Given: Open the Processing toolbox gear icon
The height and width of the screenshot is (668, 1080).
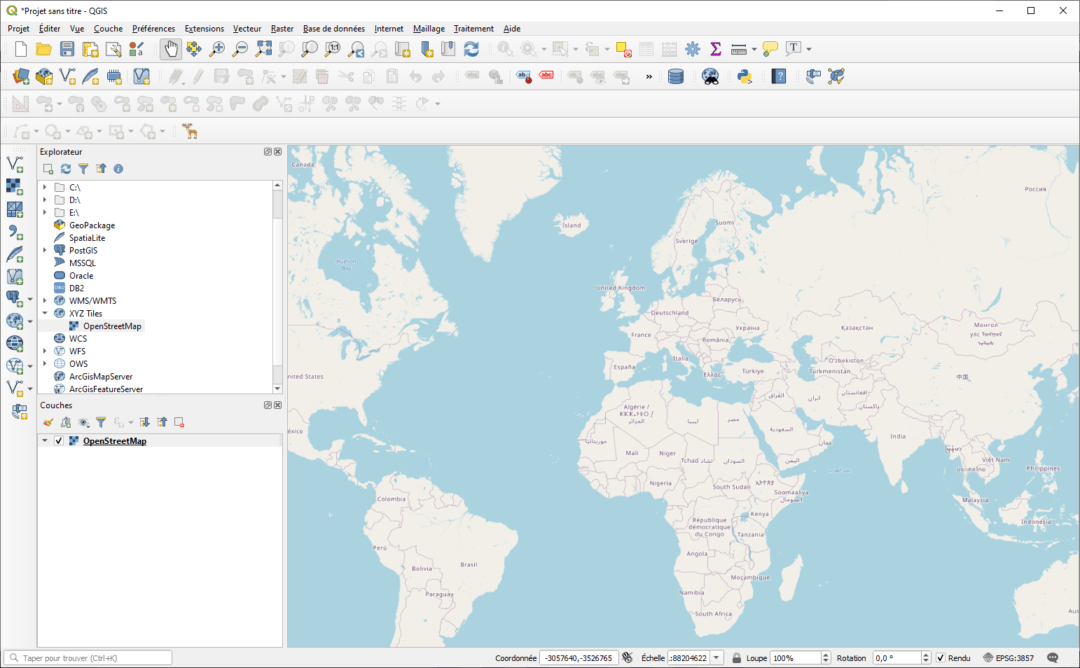Looking at the screenshot, I should [691, 47].
